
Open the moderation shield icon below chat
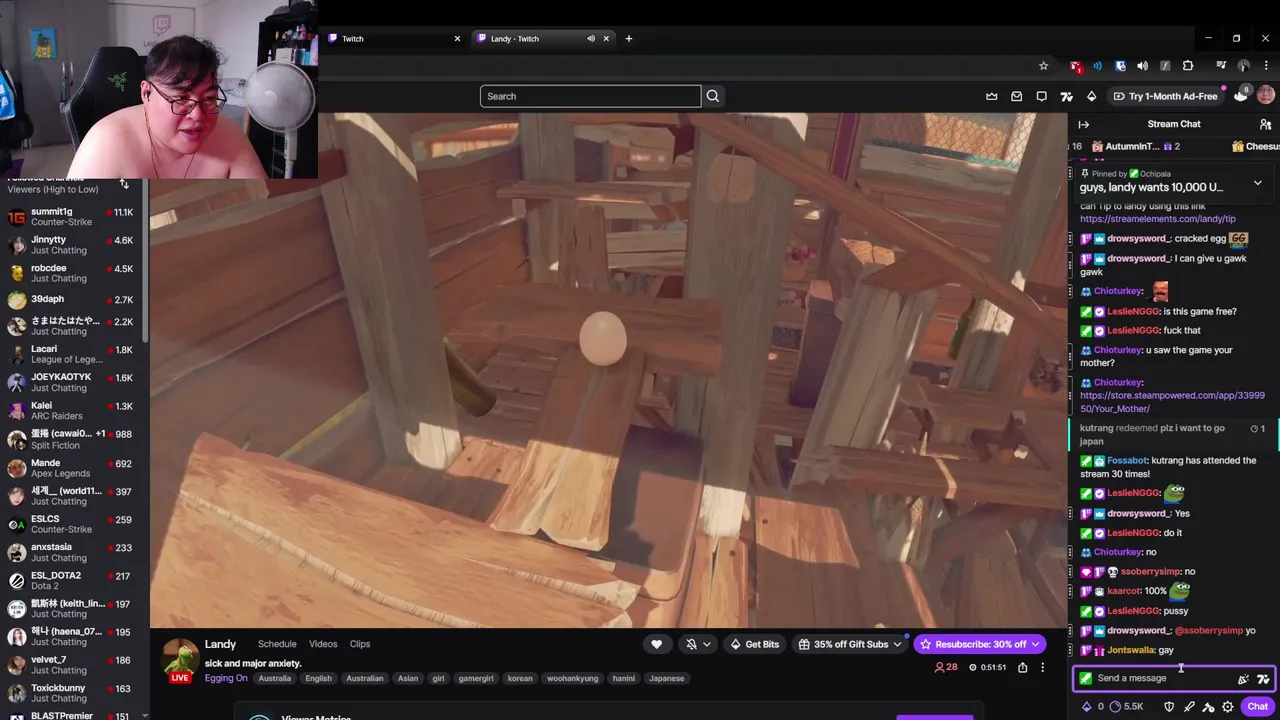tap(1169, 707)
